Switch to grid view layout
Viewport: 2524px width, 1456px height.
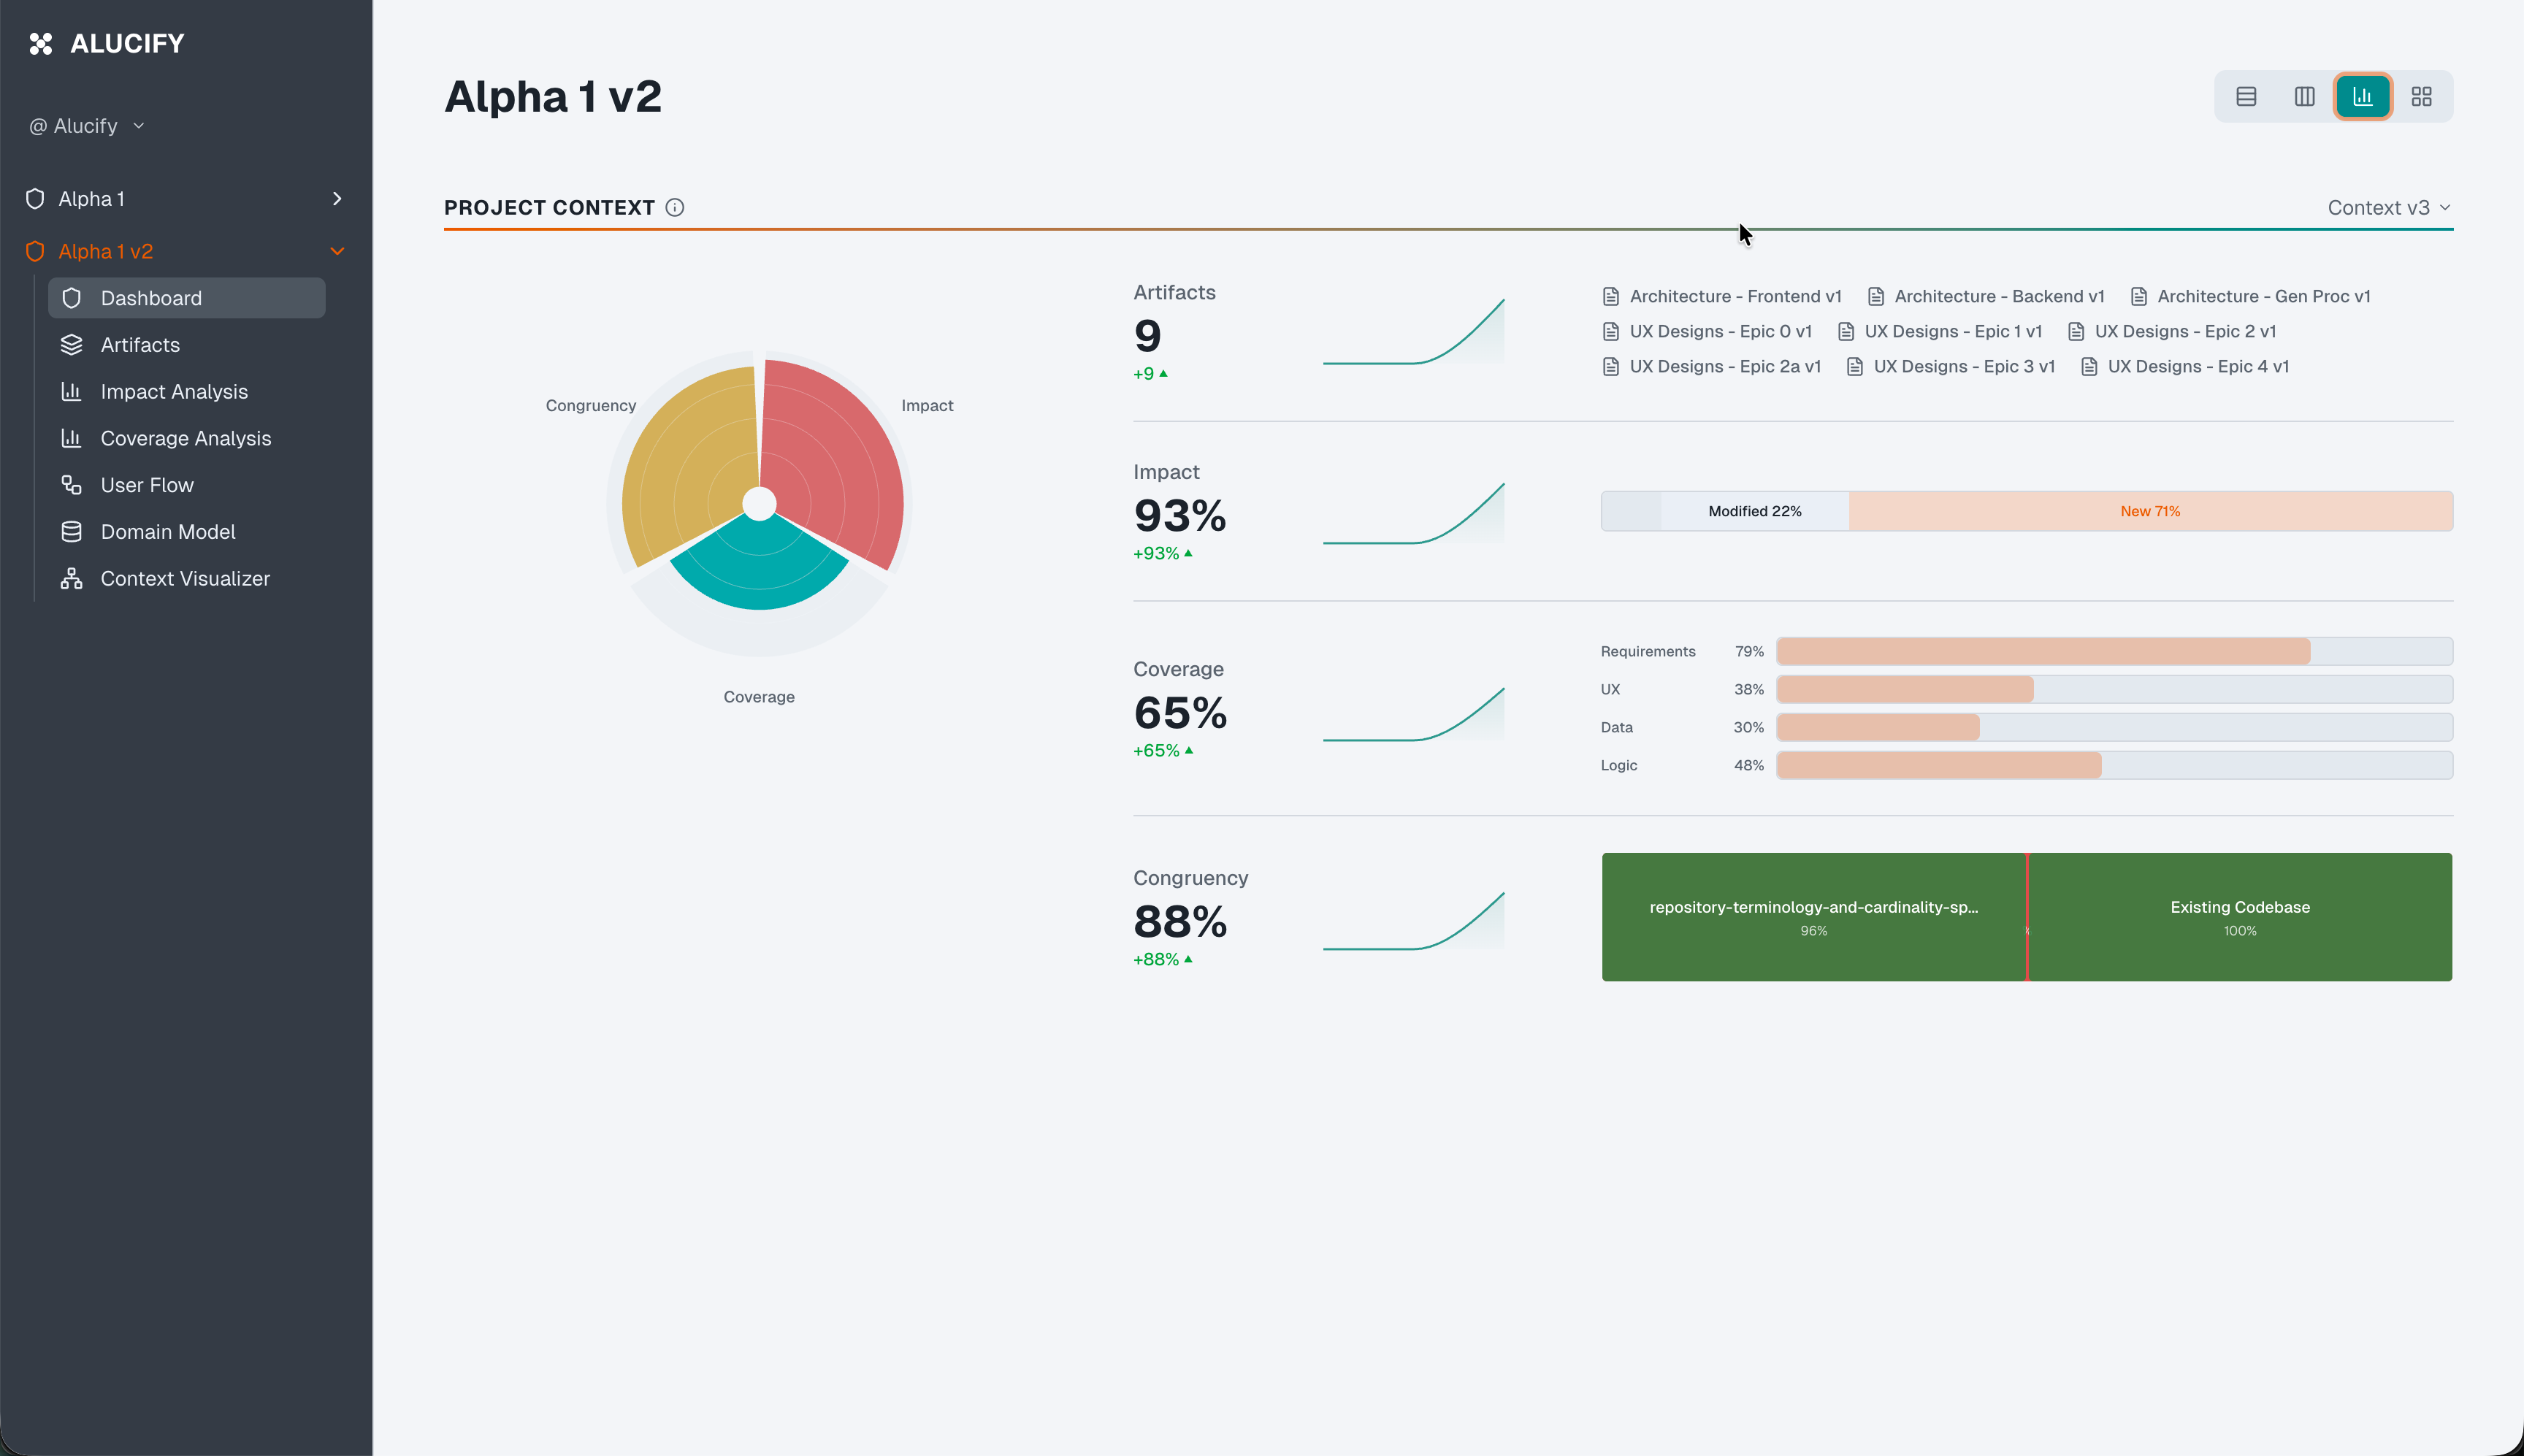(2422, 96)
